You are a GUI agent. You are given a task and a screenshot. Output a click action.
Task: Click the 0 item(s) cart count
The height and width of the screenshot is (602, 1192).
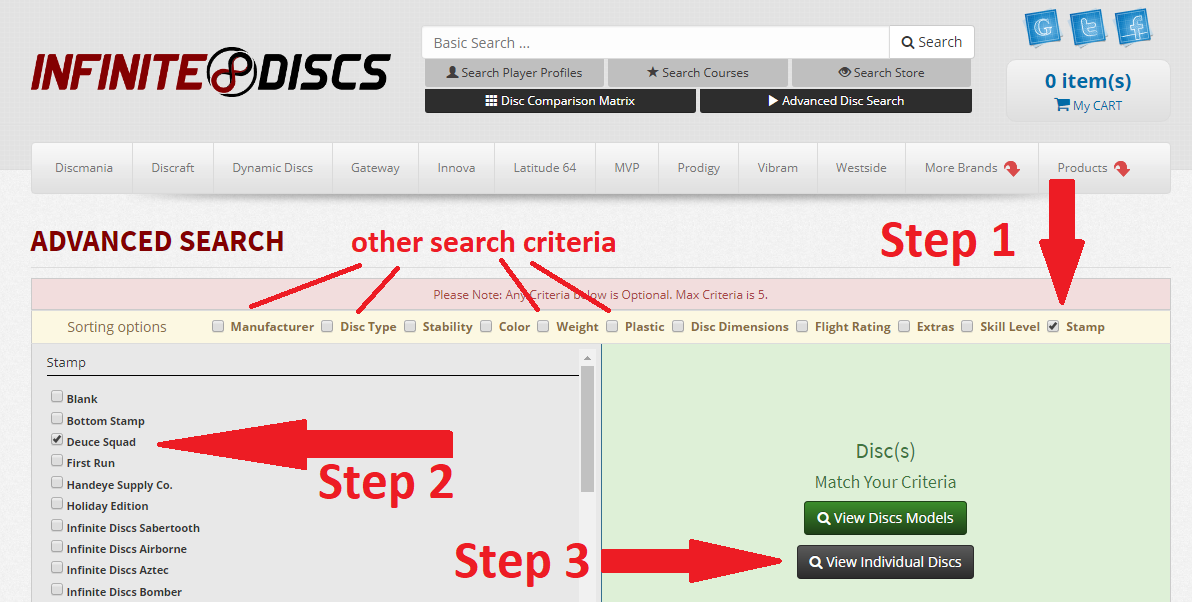point(1088,81)
